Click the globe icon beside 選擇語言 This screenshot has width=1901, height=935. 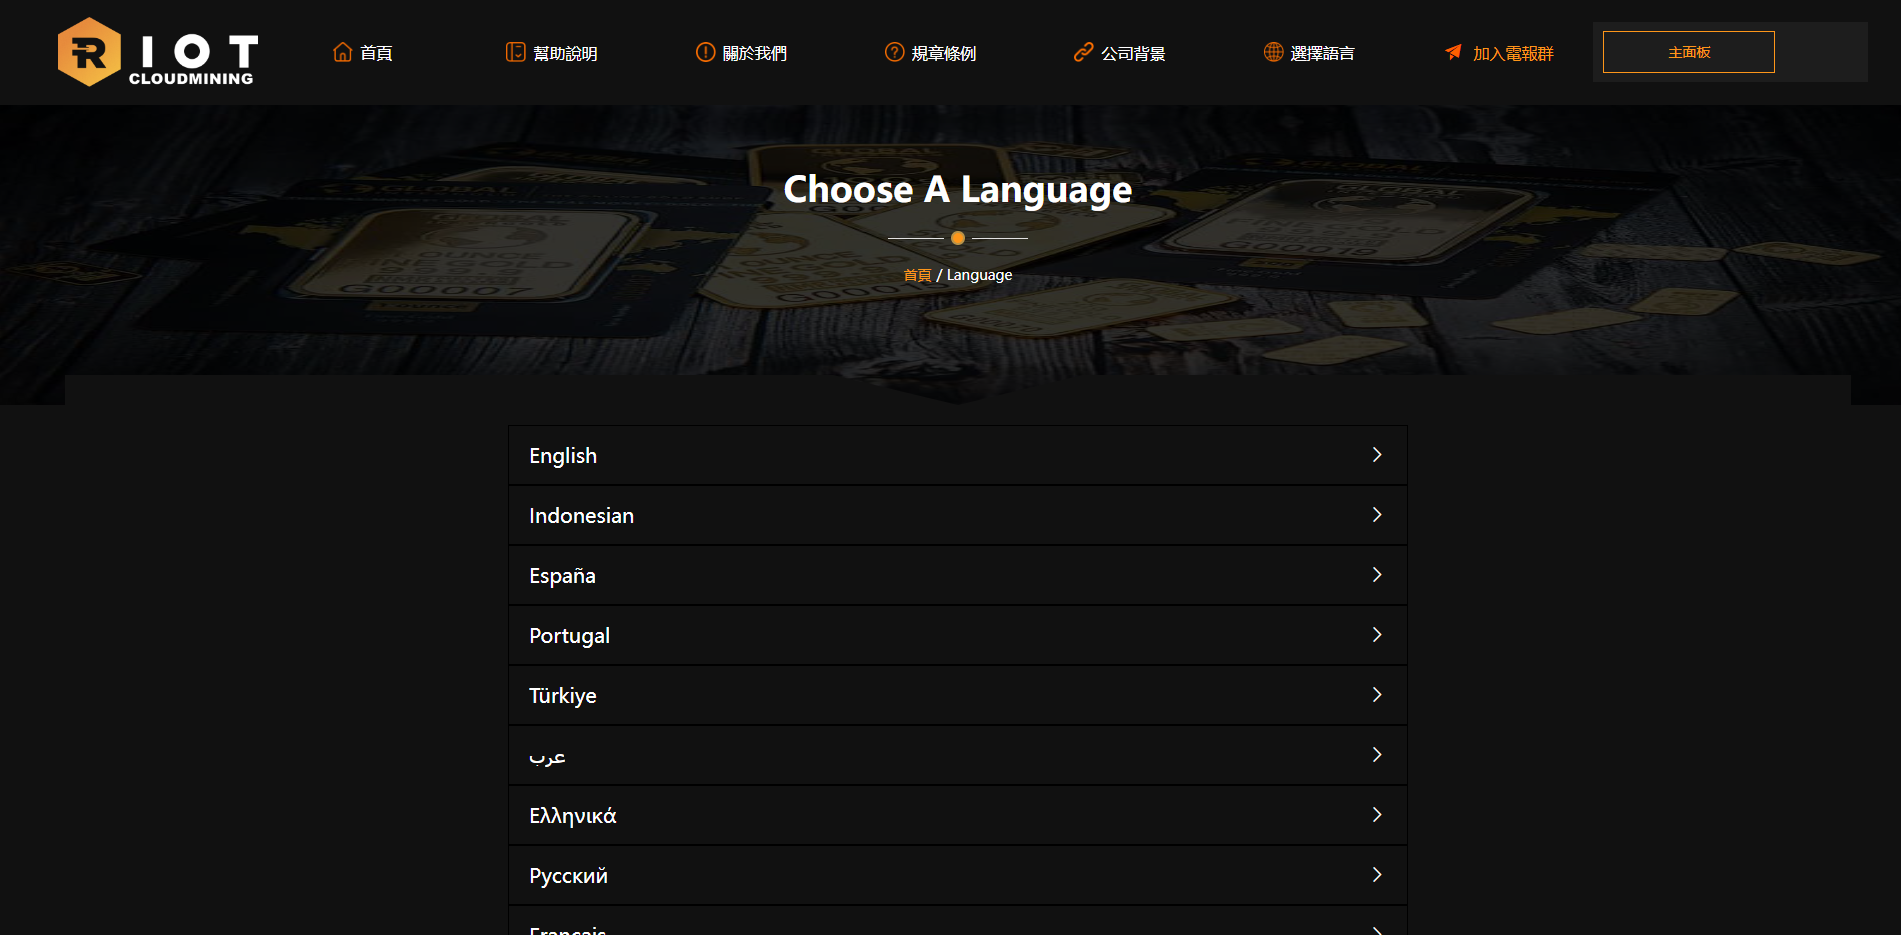point(1273,52)
